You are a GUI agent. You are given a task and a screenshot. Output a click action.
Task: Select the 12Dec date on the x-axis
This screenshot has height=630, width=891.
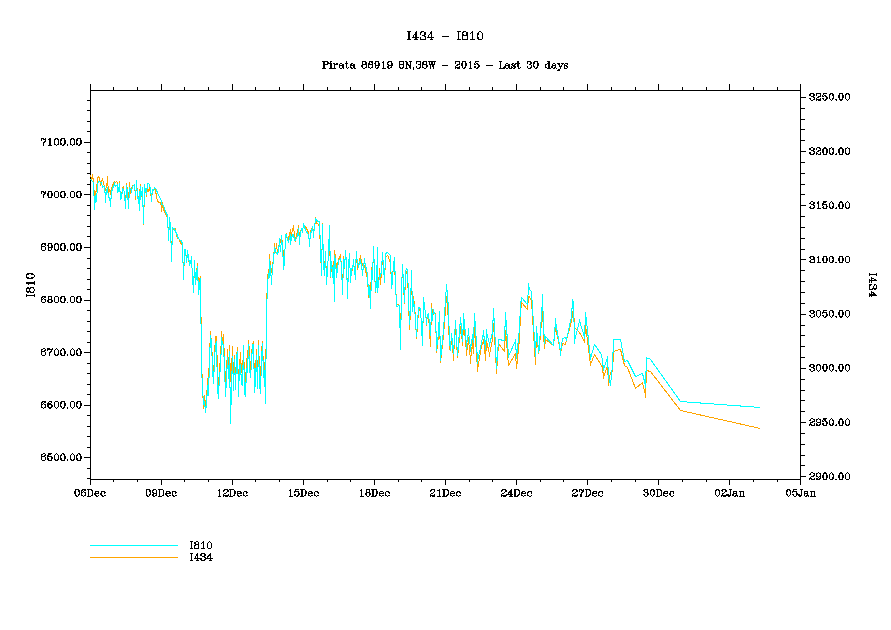coord(232,493)
